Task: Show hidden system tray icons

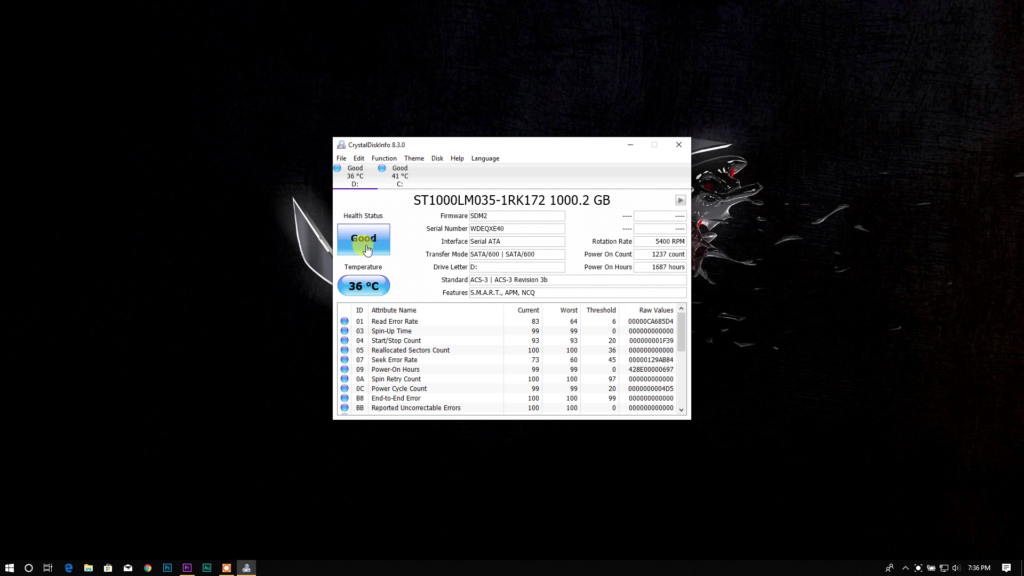Action: [905, 568]
